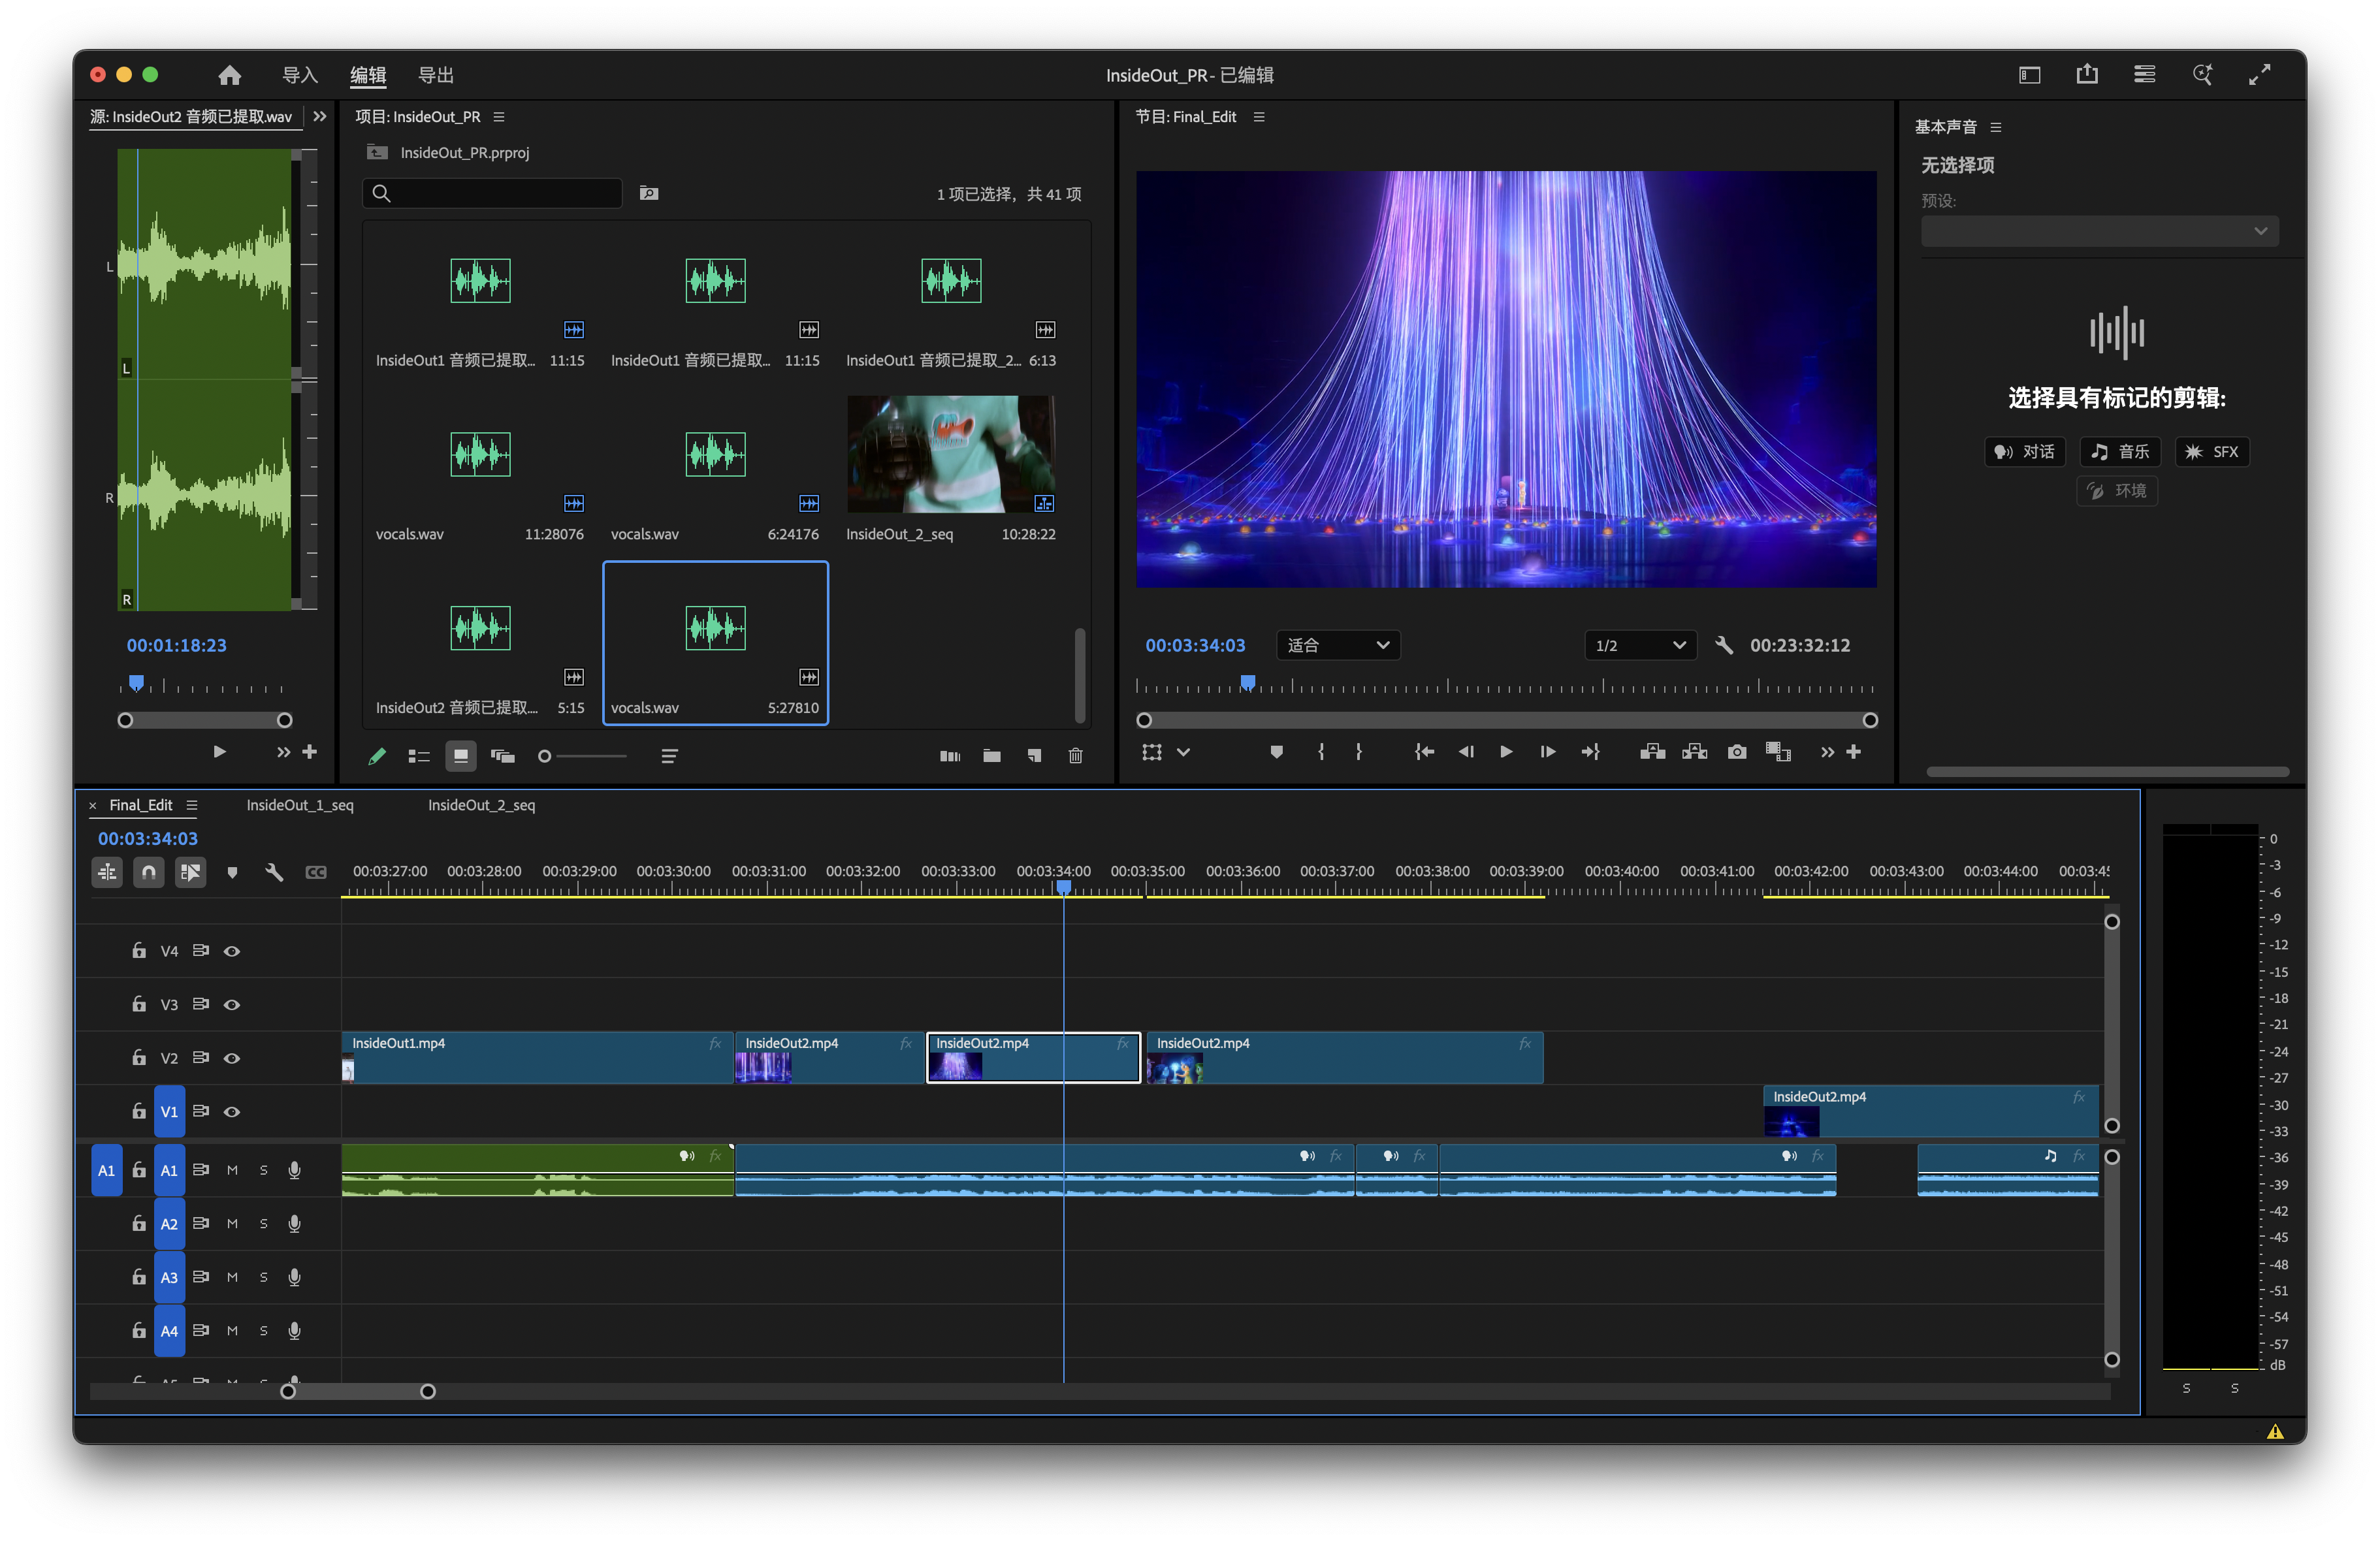The image size is (2380, 1541).
Task: Toggle closed captions track icon
Action: tap(316, 872)
